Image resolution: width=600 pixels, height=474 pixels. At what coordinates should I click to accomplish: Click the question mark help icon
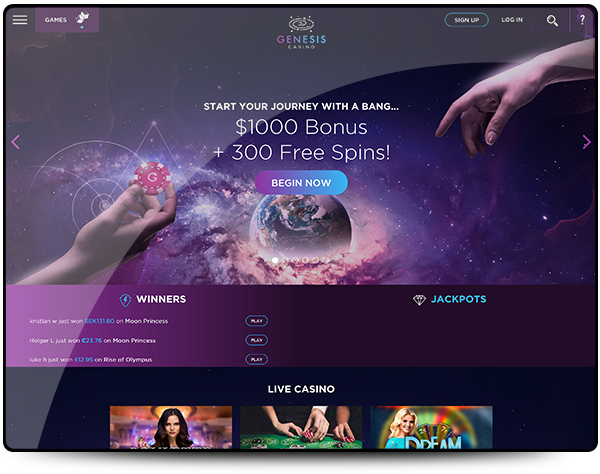tap(582, 20)
